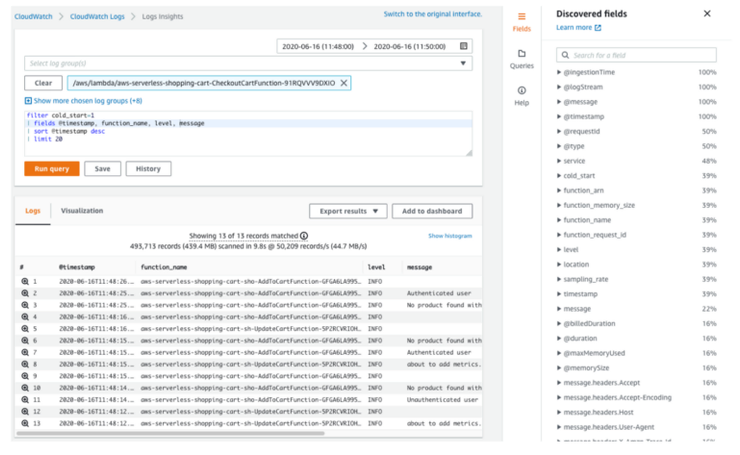Click in Search for a field box
The image size is (740, 455).
click(x=636, y=55)
